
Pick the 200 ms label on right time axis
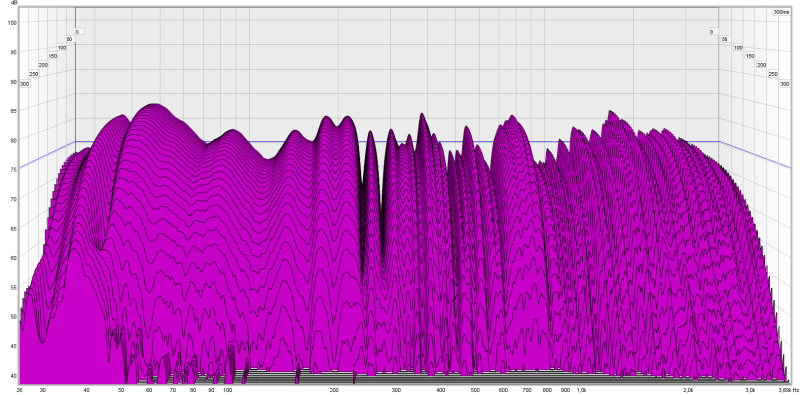[x=761, y=65]
